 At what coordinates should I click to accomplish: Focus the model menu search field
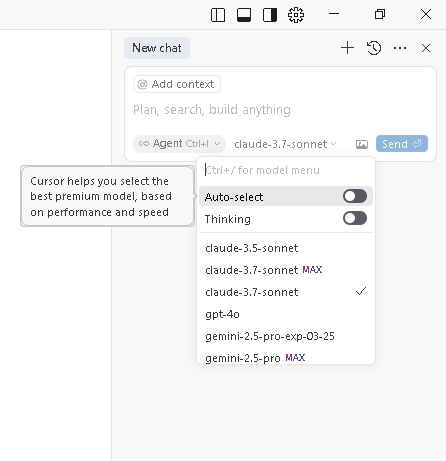coord(286,170)
